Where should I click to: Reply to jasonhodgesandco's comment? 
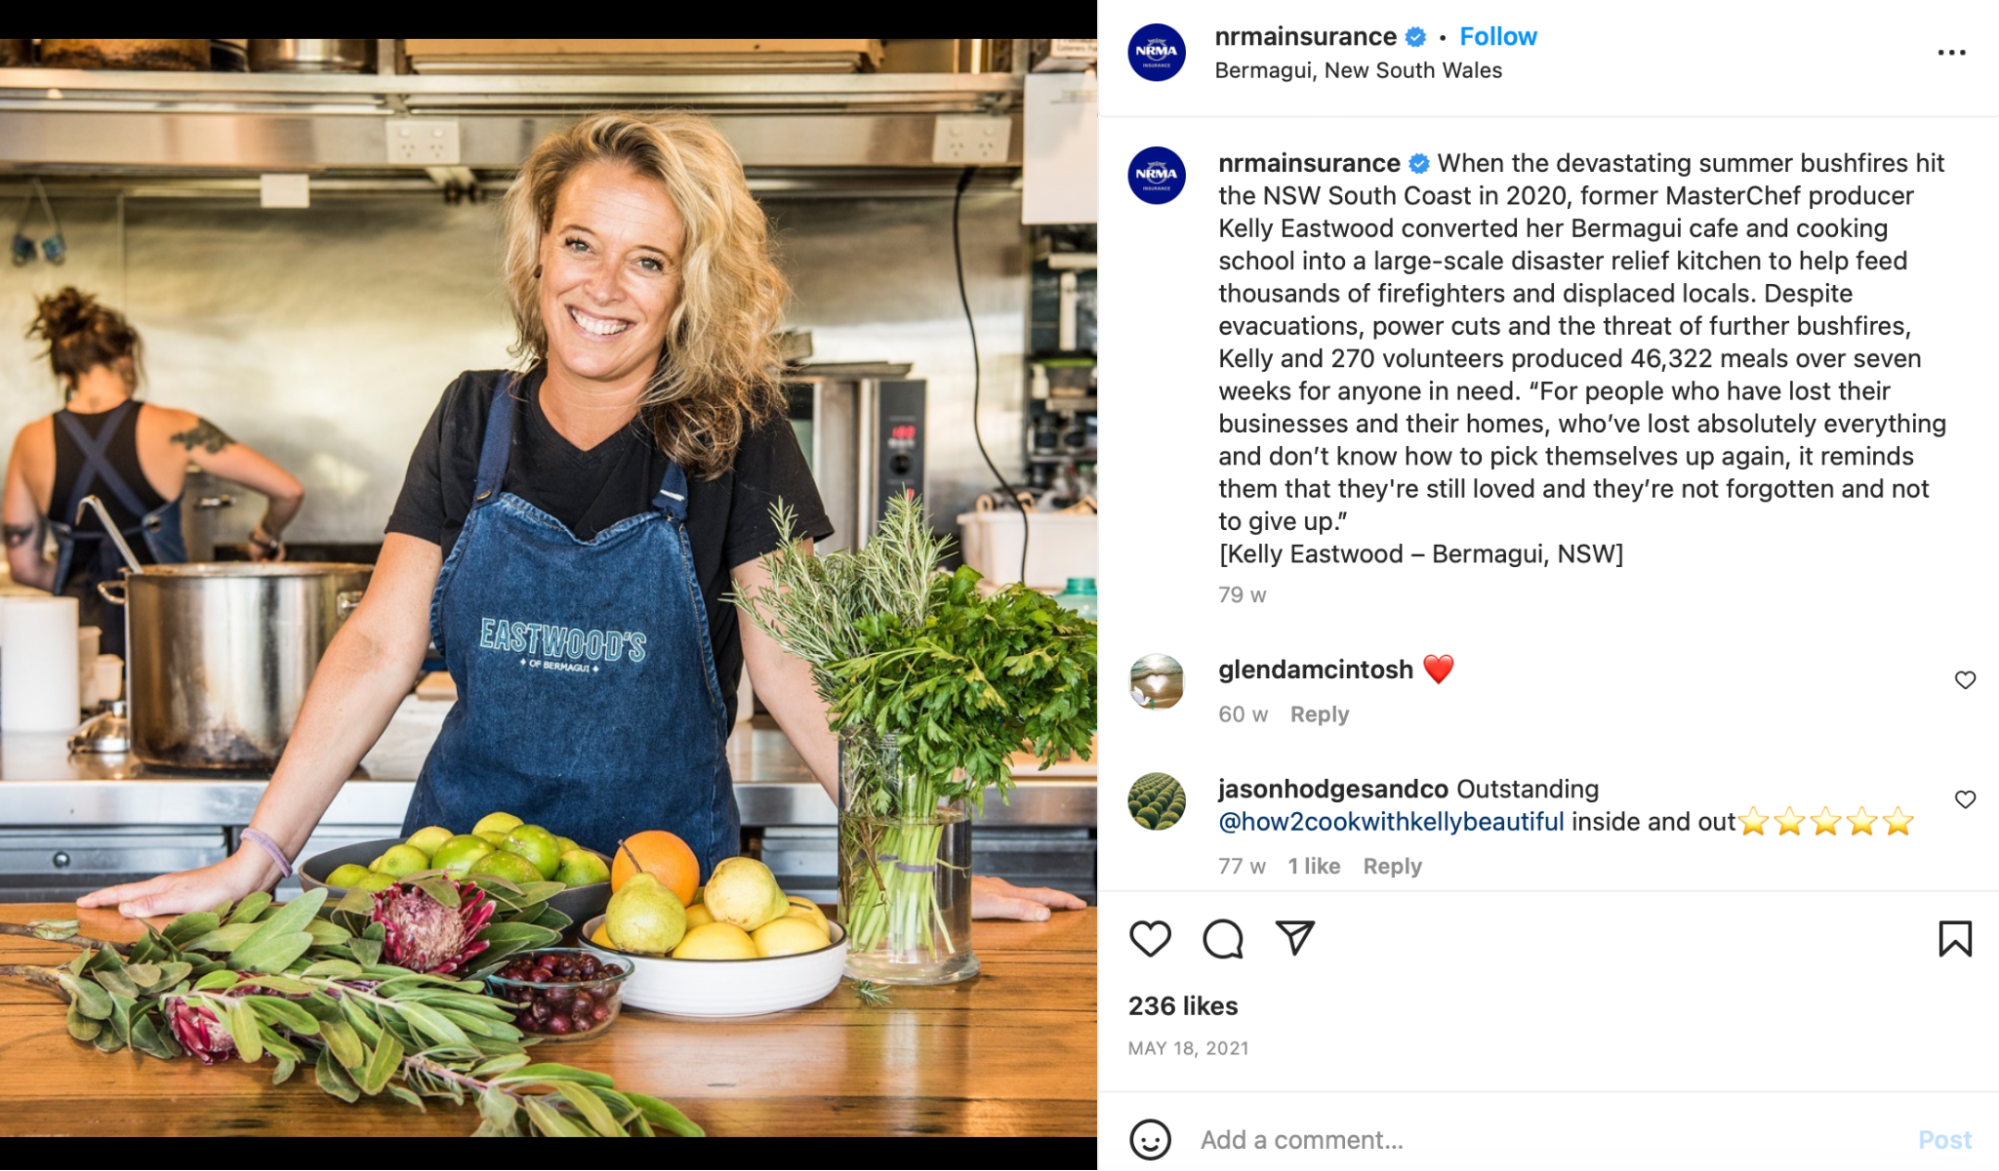point(1392,866)
